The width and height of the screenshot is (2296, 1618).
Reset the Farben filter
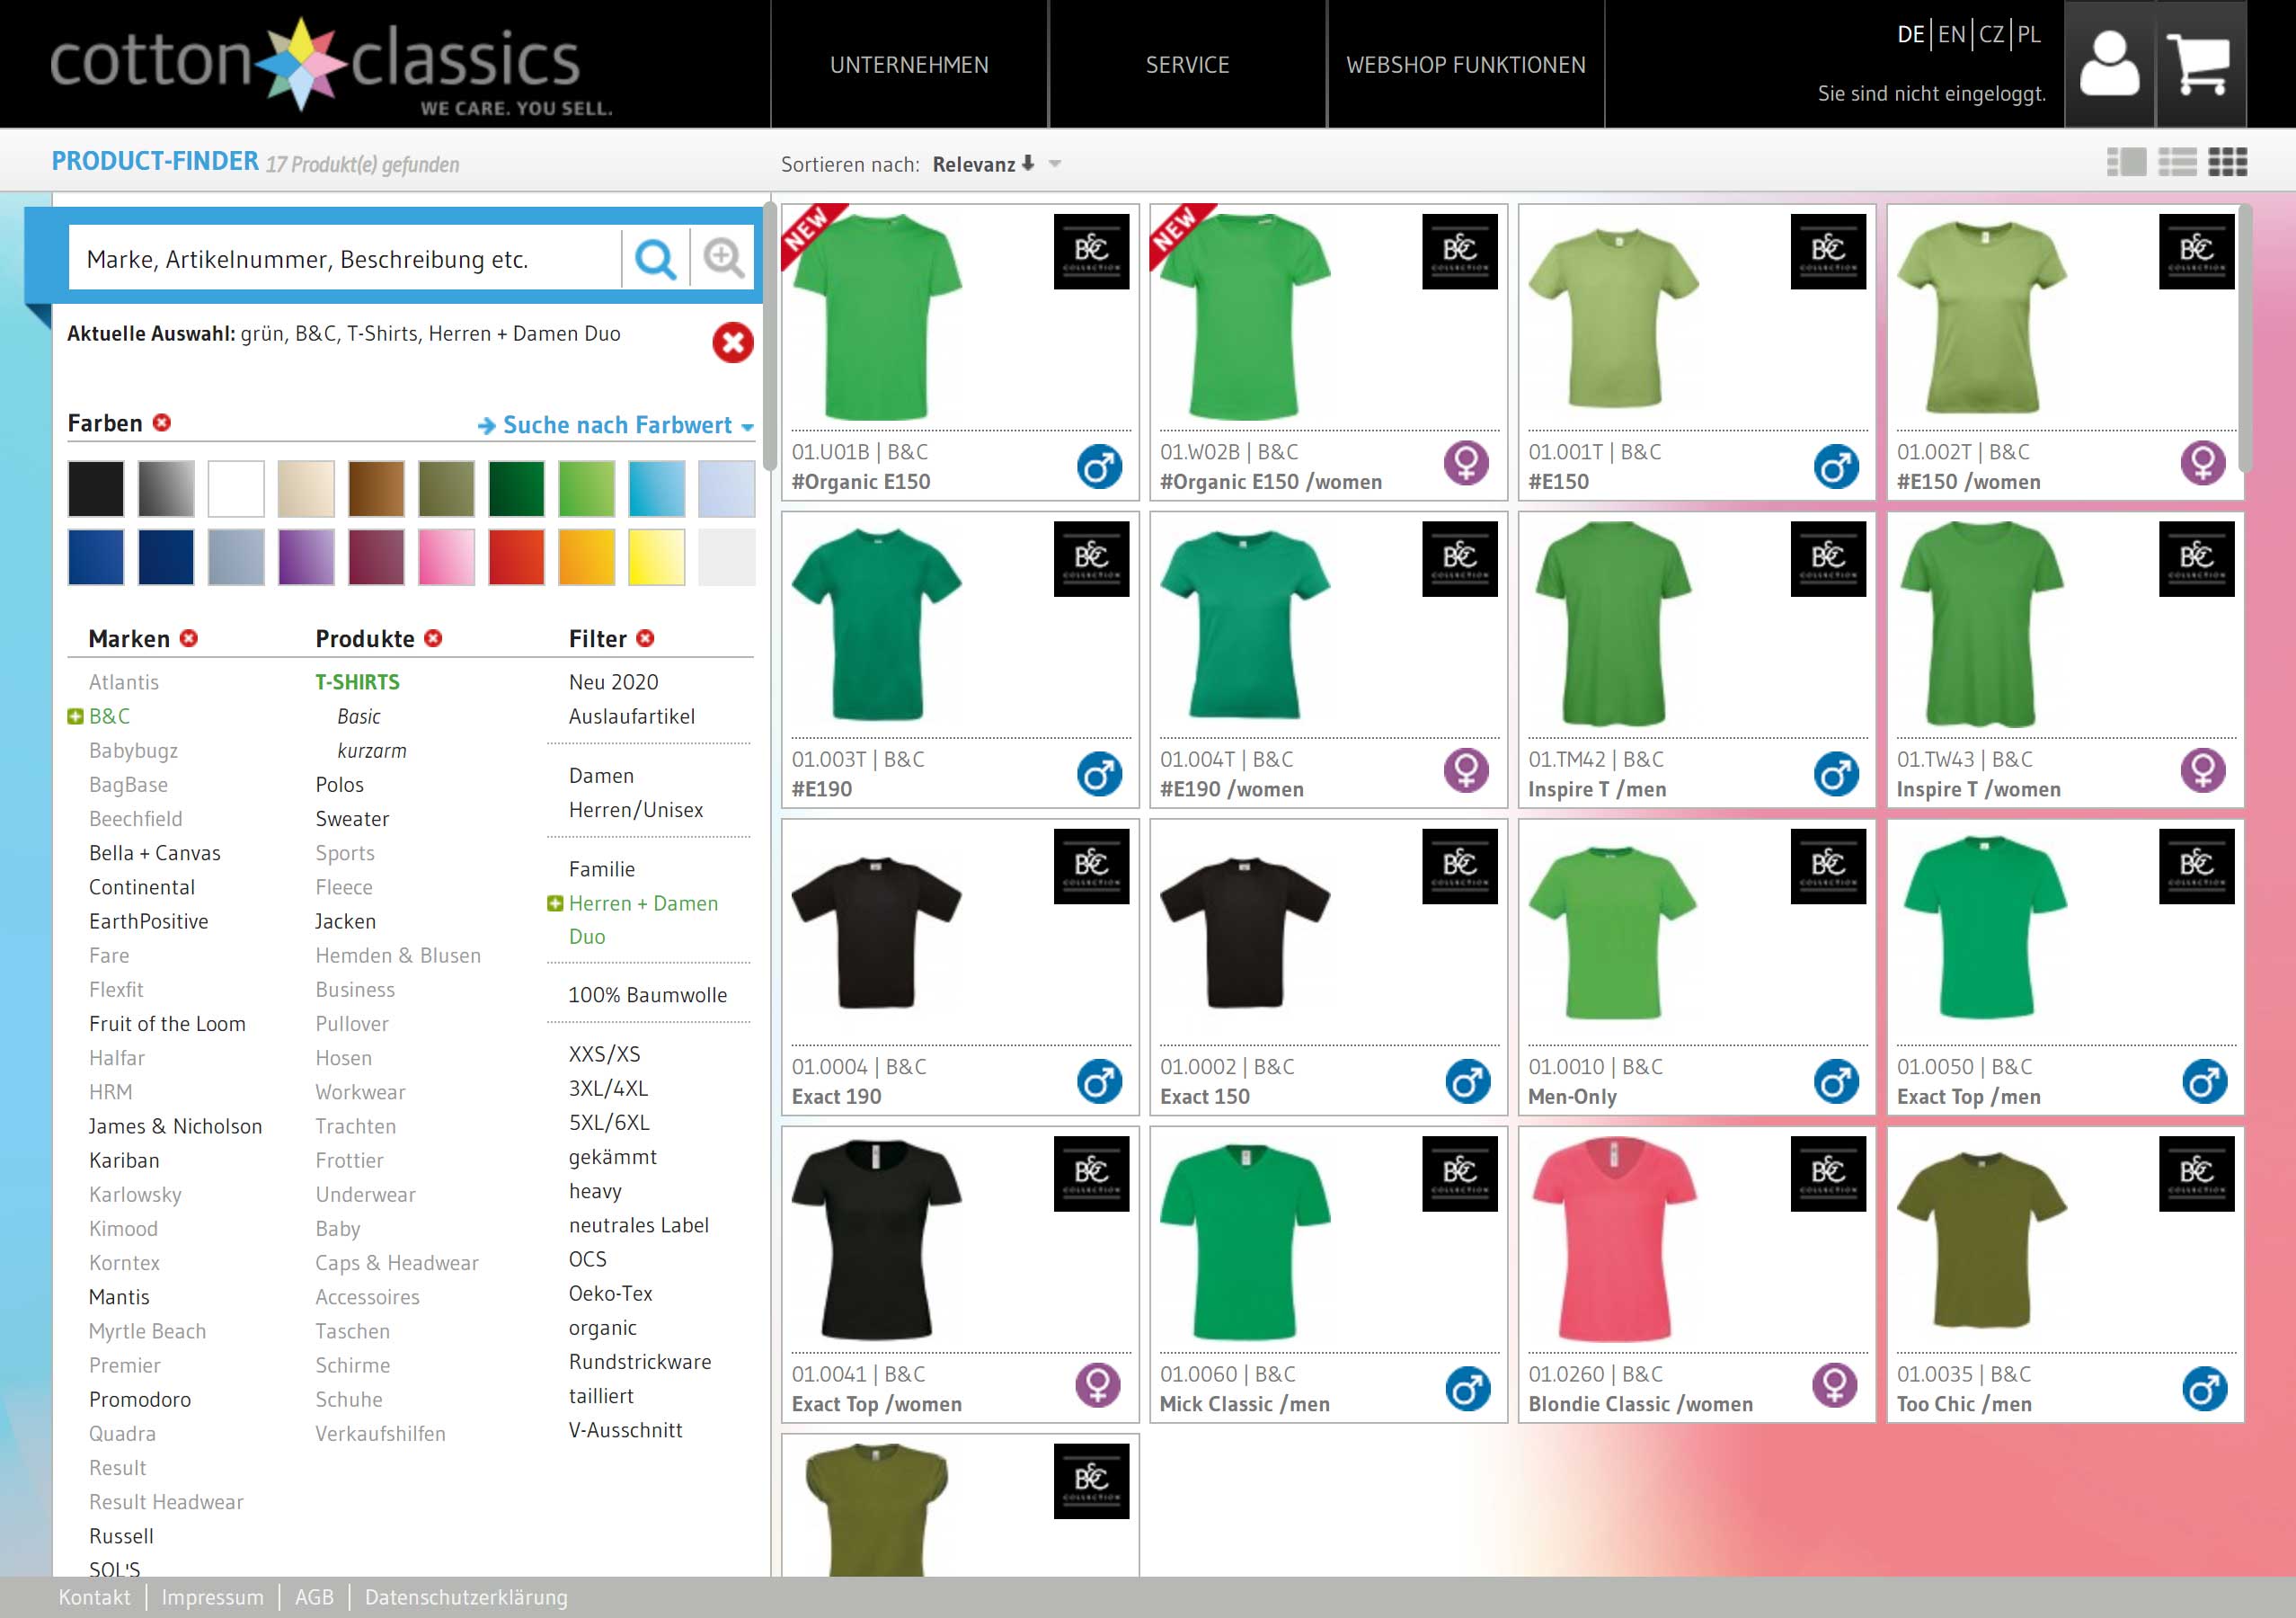pos(162,423)
